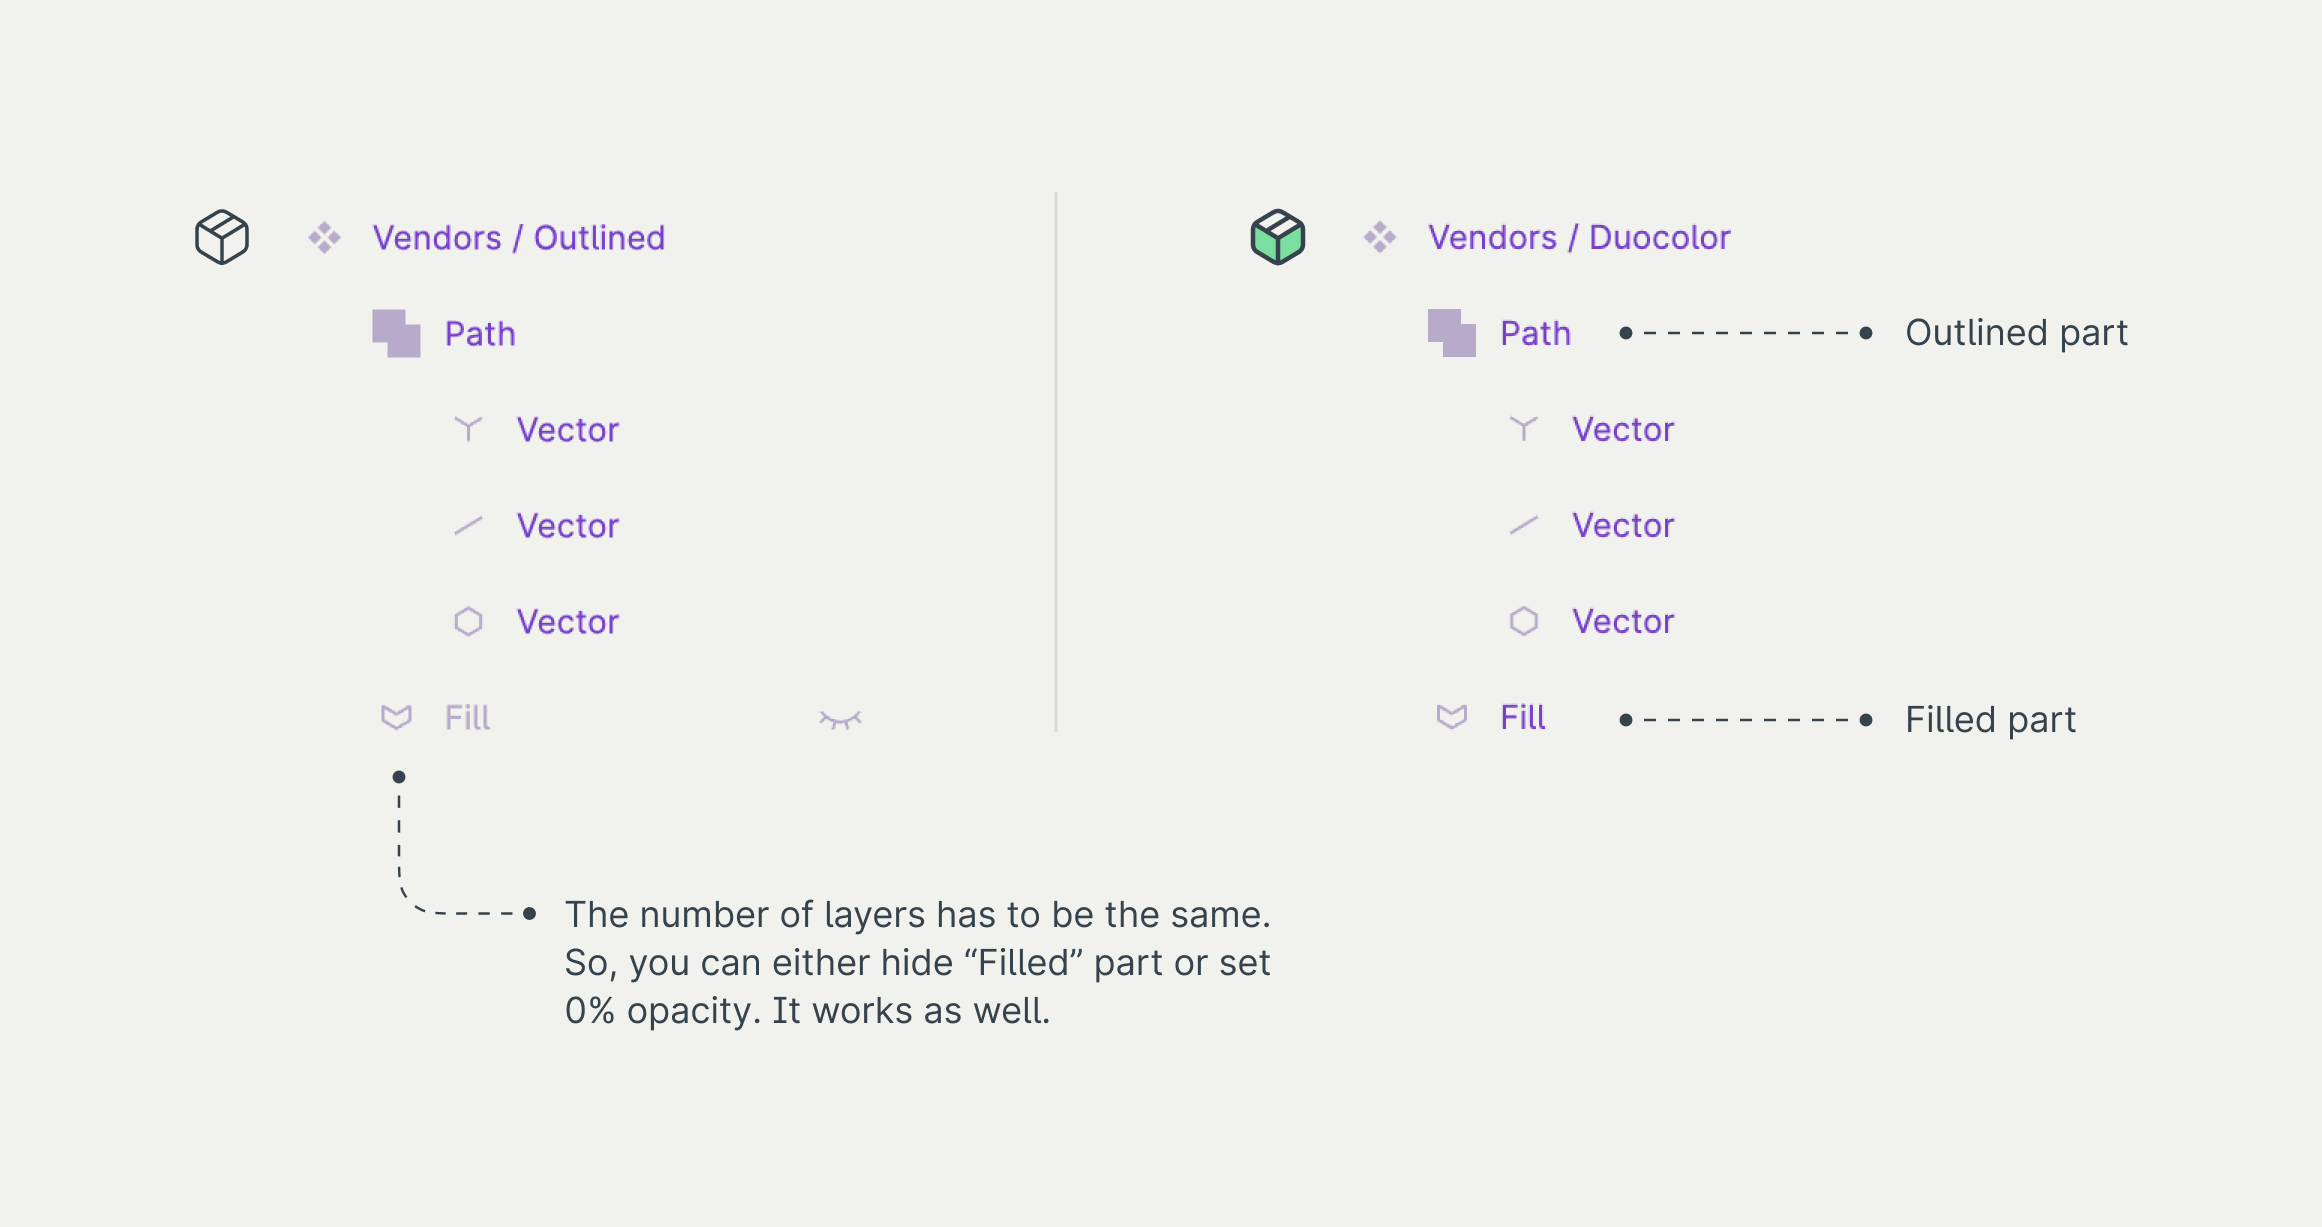Click the green duocolor box icon preview
The image size is (2322, 1227).
(x=1277, y=237)
